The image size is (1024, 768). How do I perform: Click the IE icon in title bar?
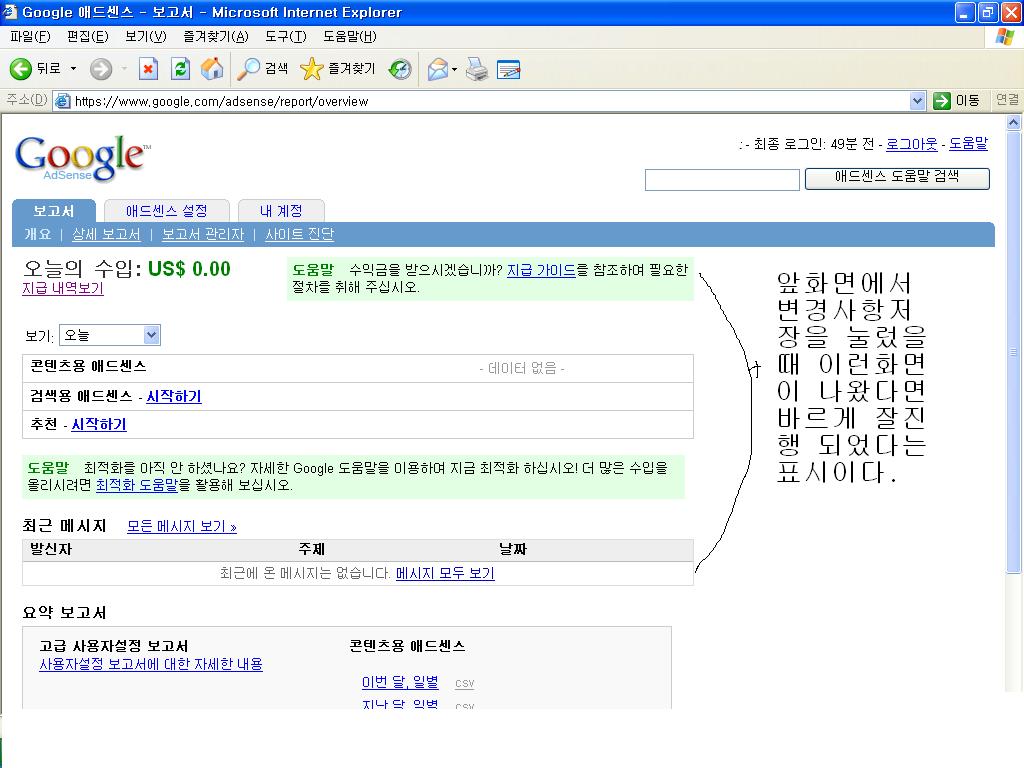(10, 12)
